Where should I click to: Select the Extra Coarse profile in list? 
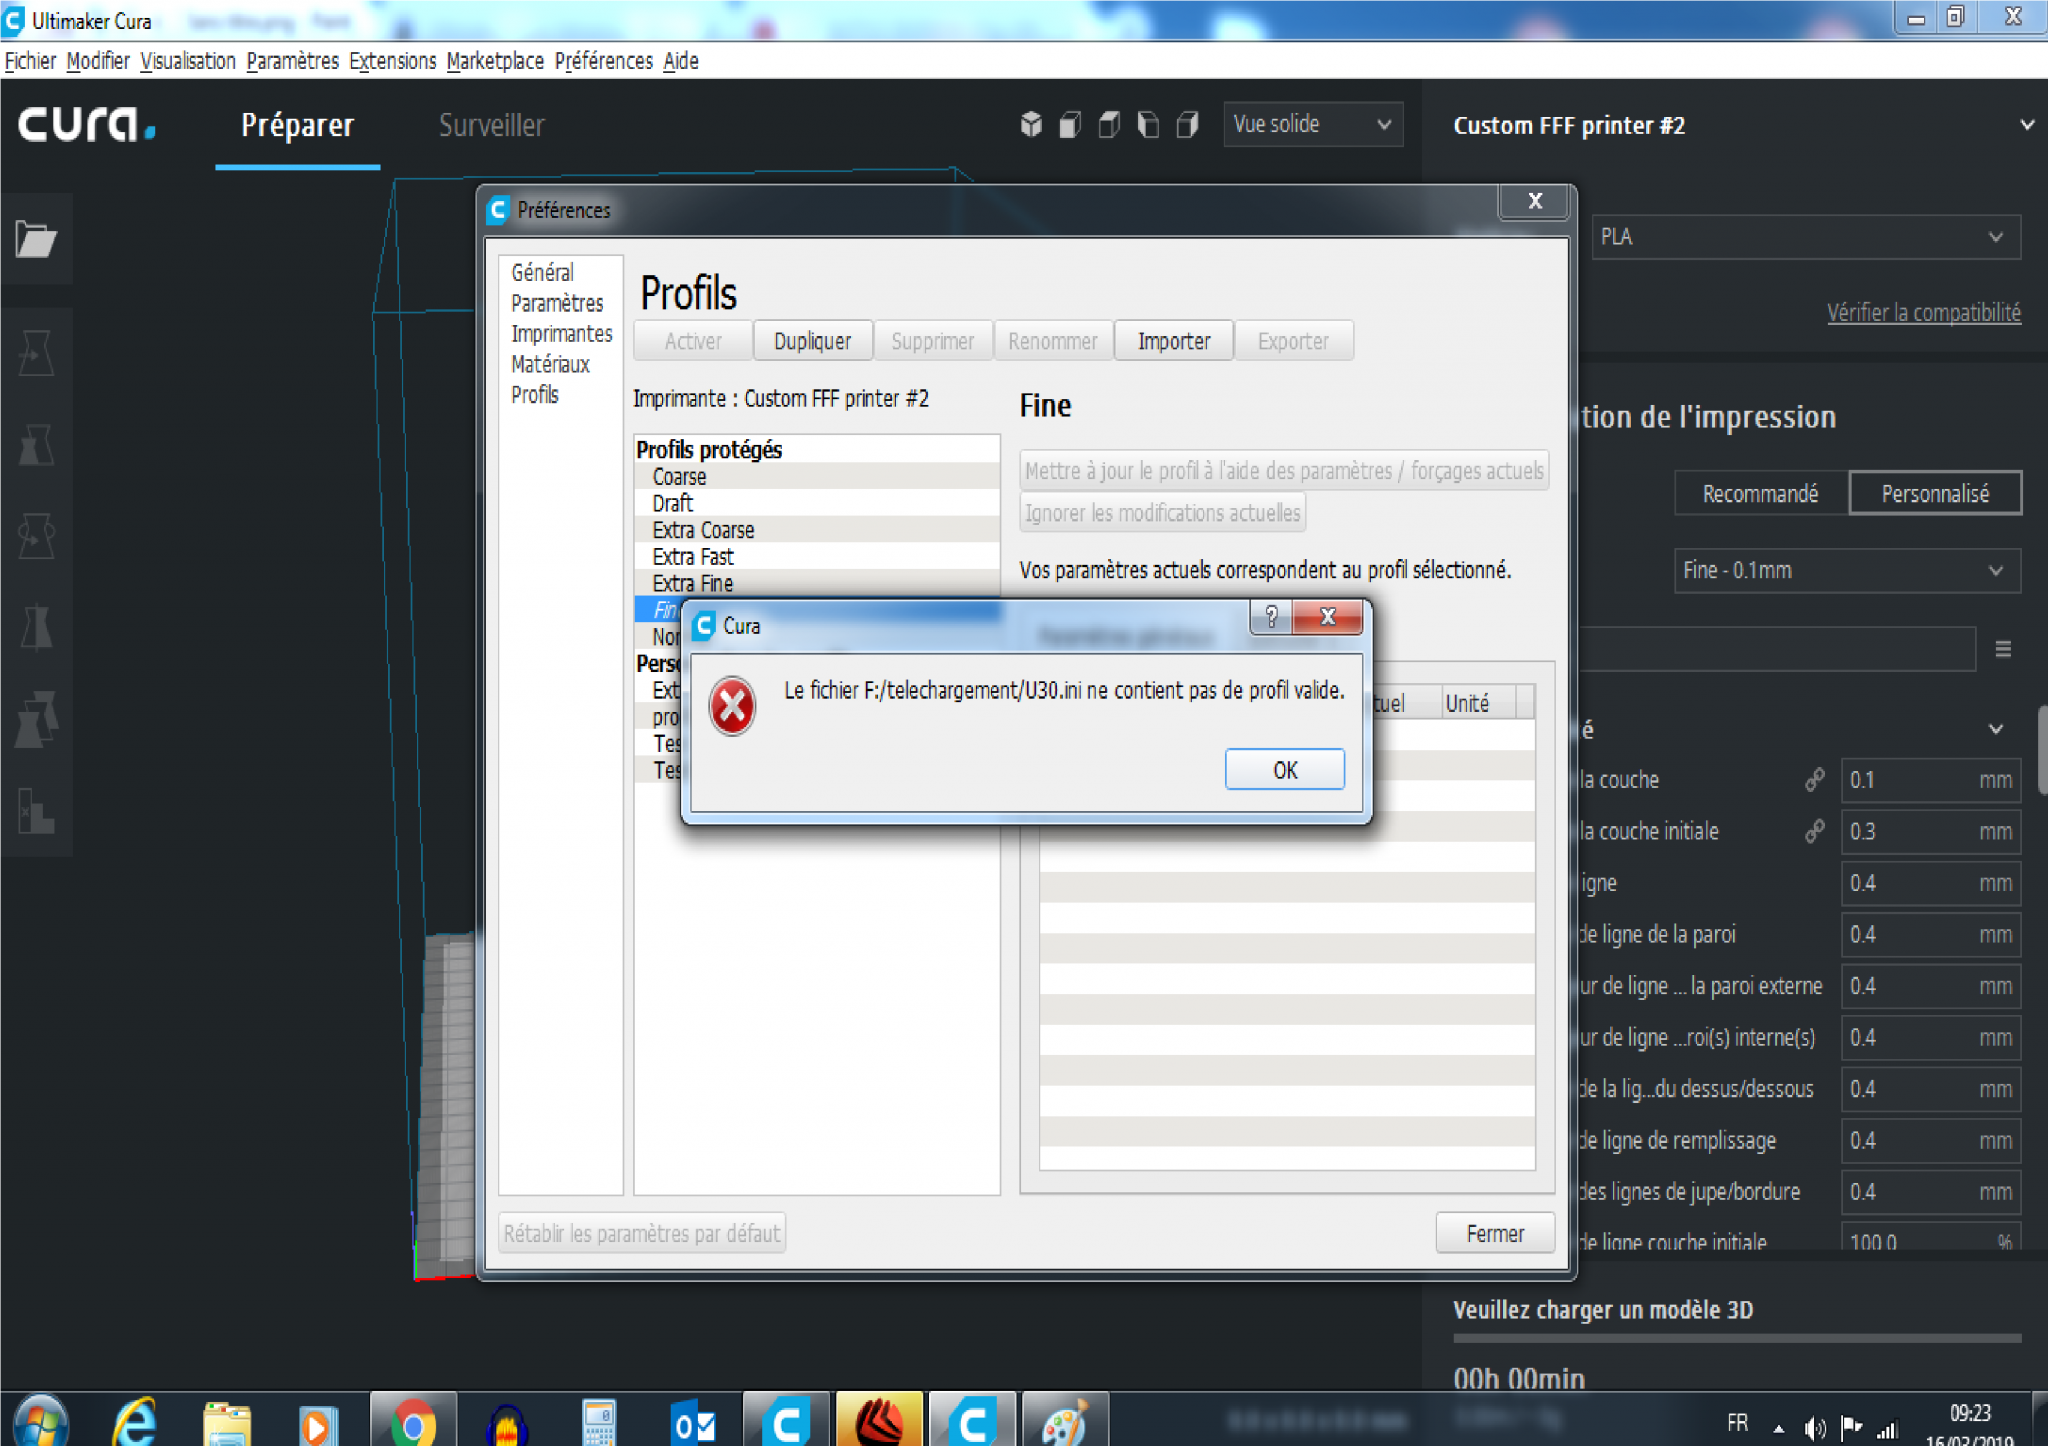(x=703, y=530)
